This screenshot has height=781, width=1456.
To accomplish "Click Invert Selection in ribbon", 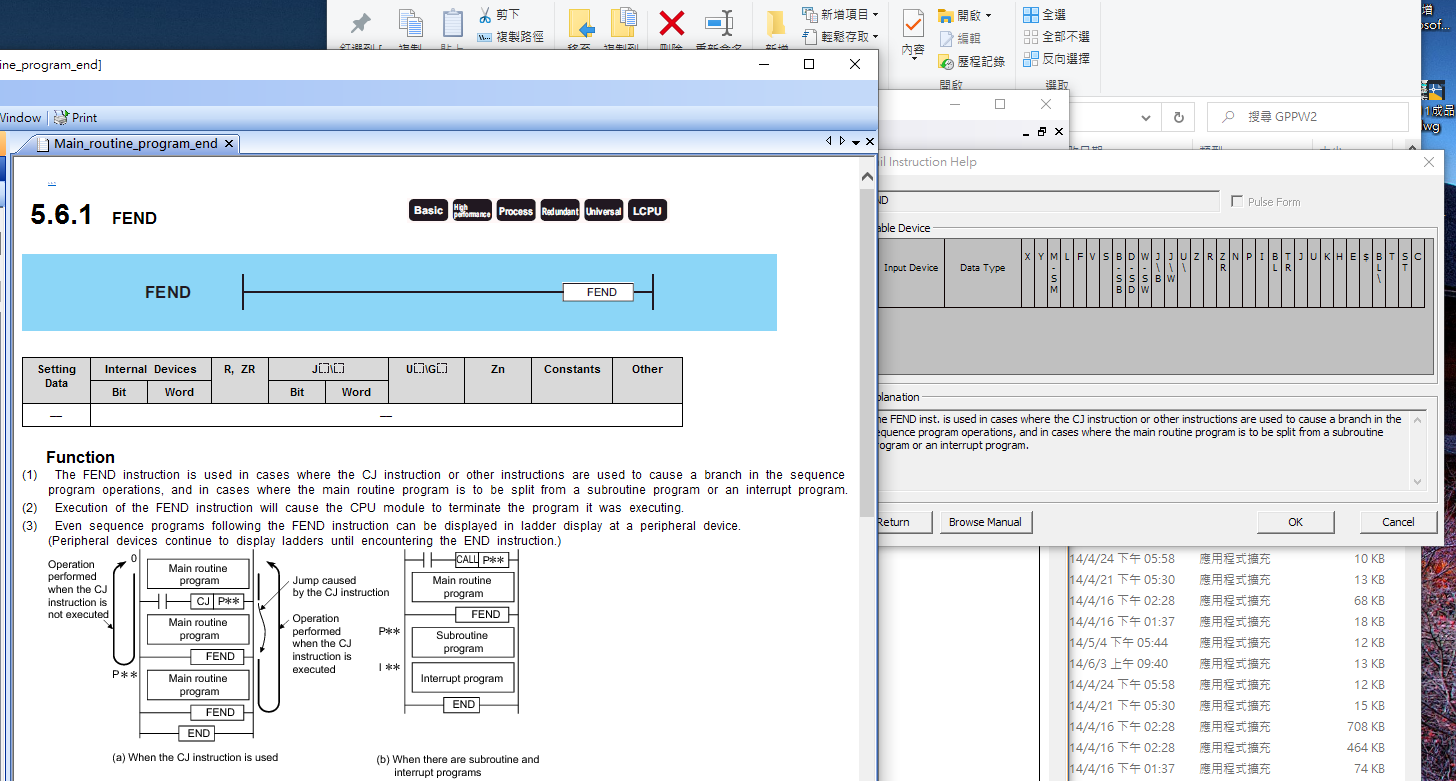I will click(1056, 59).
